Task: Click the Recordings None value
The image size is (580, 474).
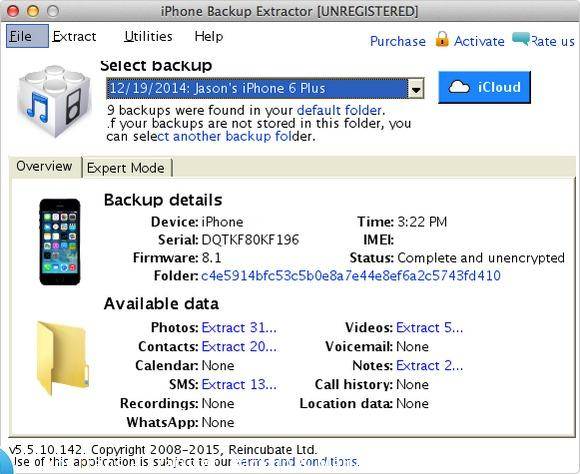Action: [218, 403]
